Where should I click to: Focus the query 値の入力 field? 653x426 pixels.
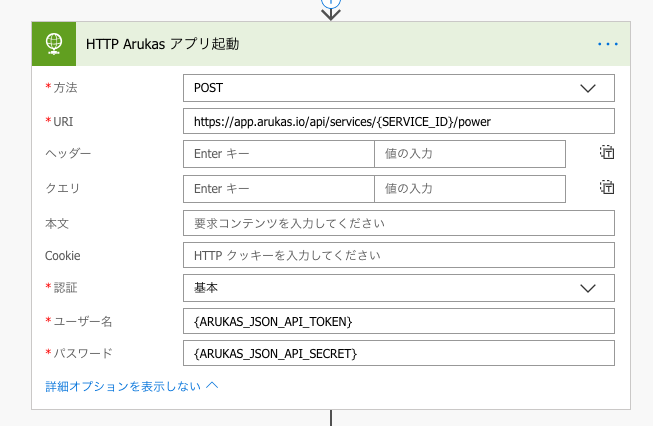469,188
